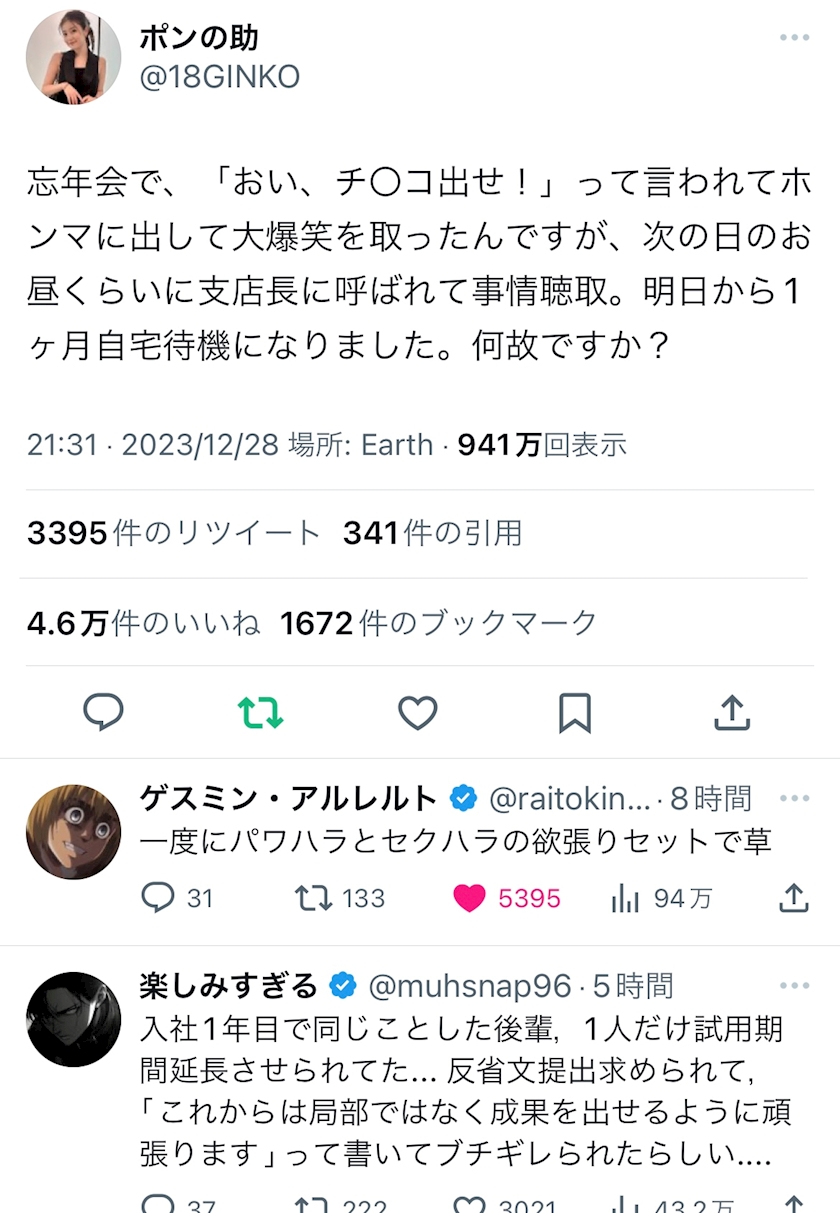
Task: Open the more options menu on ゲスミン・アルレルト's reply
Action: click(794, 798)
